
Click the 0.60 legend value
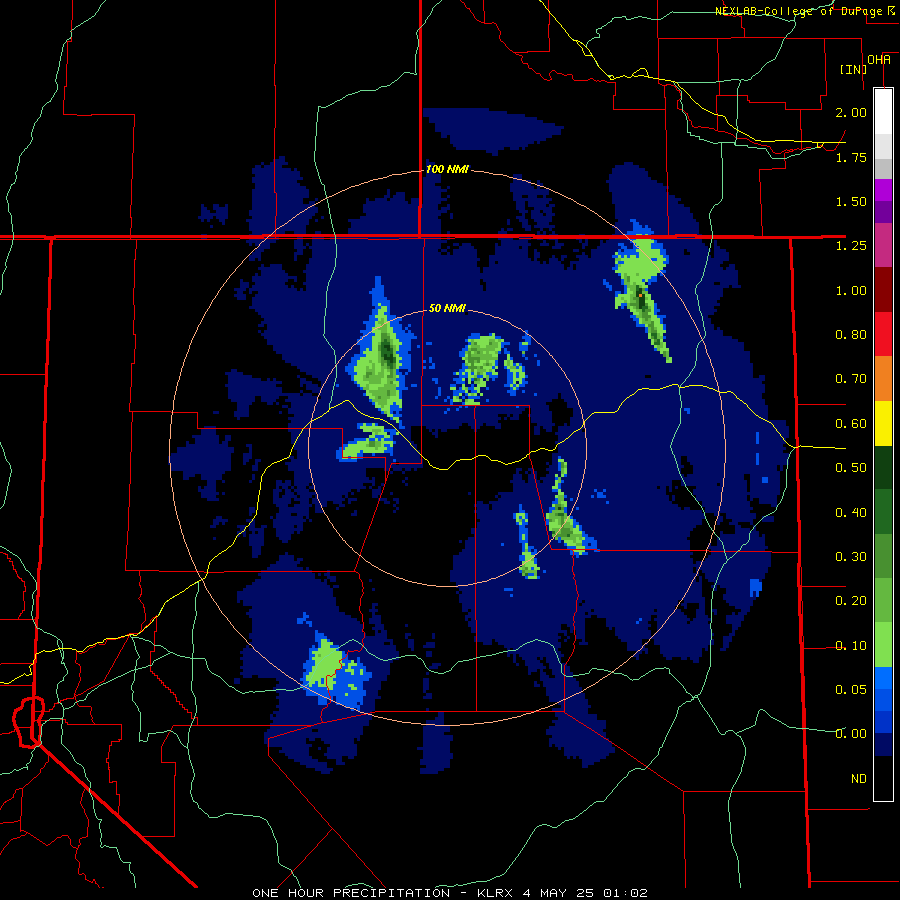(851, 424)
